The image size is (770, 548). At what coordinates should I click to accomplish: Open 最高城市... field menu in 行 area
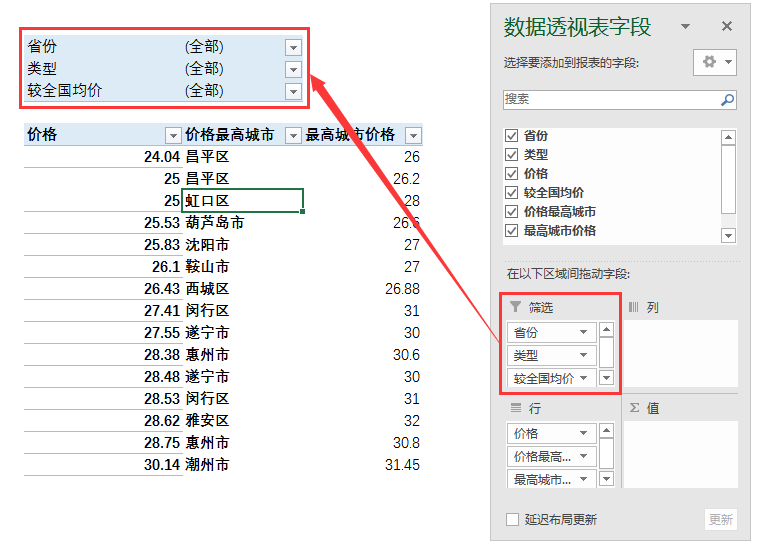tap(583, 479)
